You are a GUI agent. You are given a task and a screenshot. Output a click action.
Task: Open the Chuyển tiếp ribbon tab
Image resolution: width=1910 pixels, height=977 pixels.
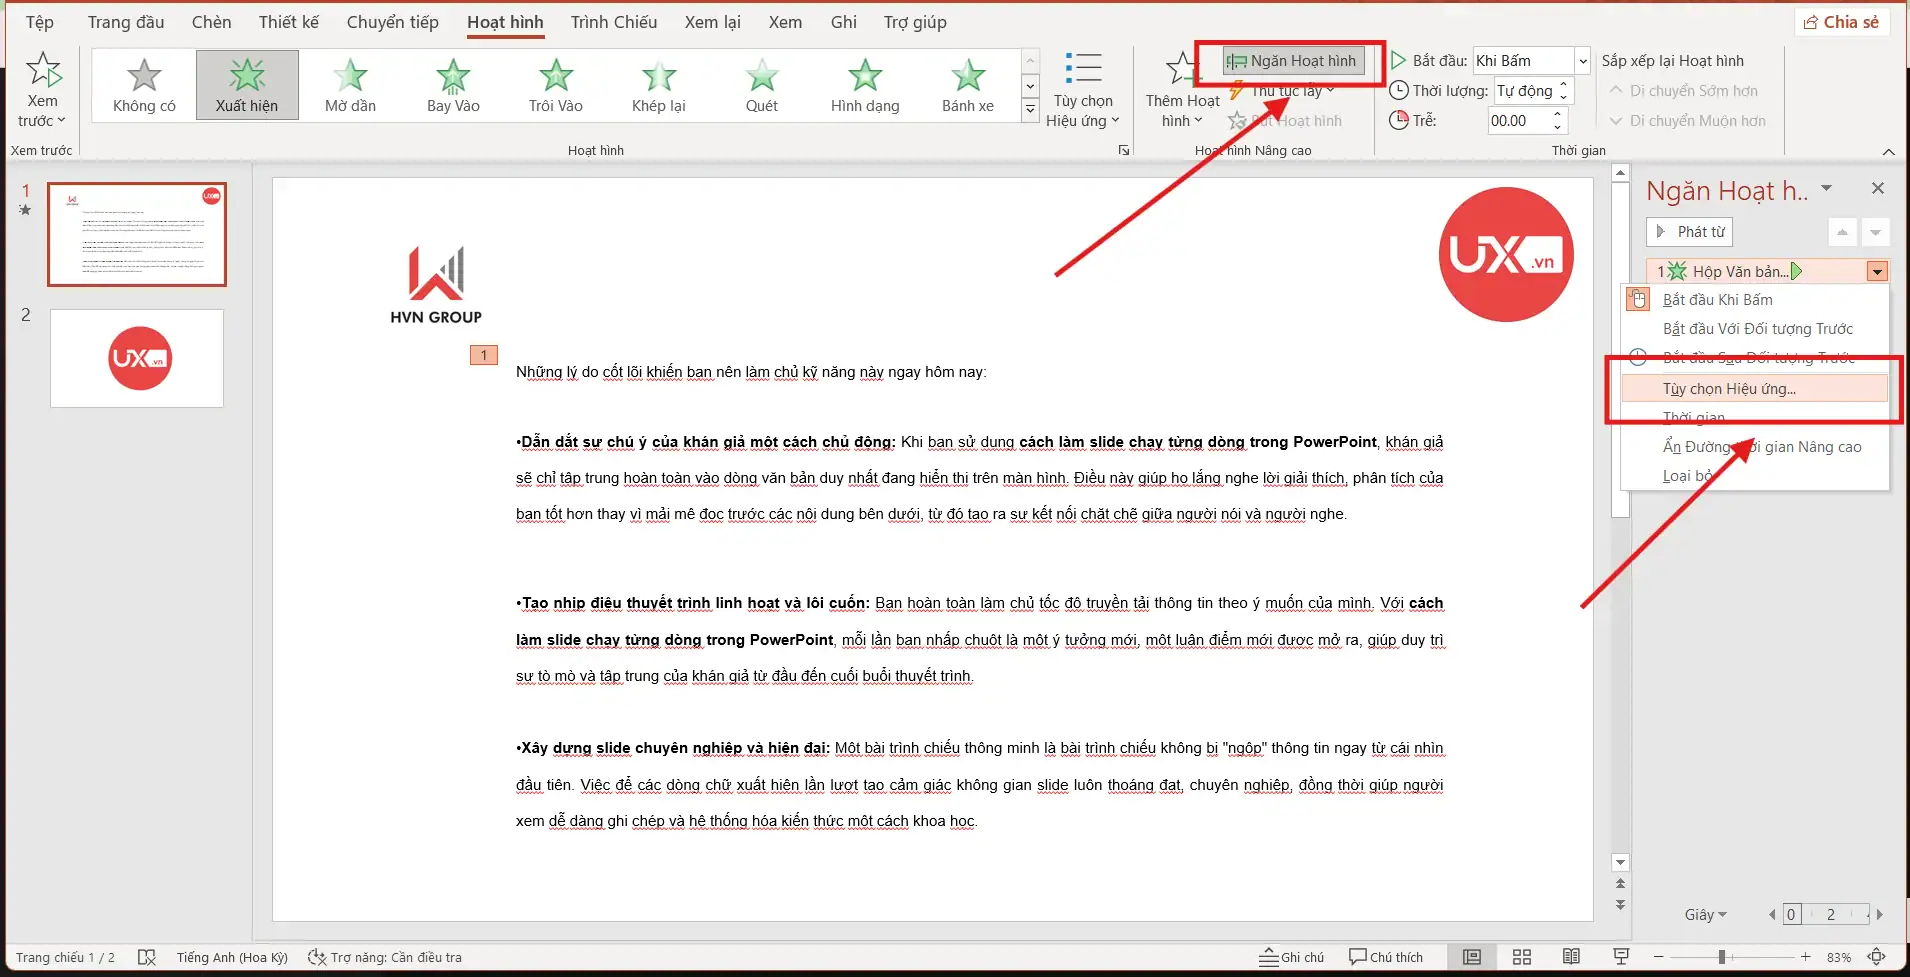[392, 22]
